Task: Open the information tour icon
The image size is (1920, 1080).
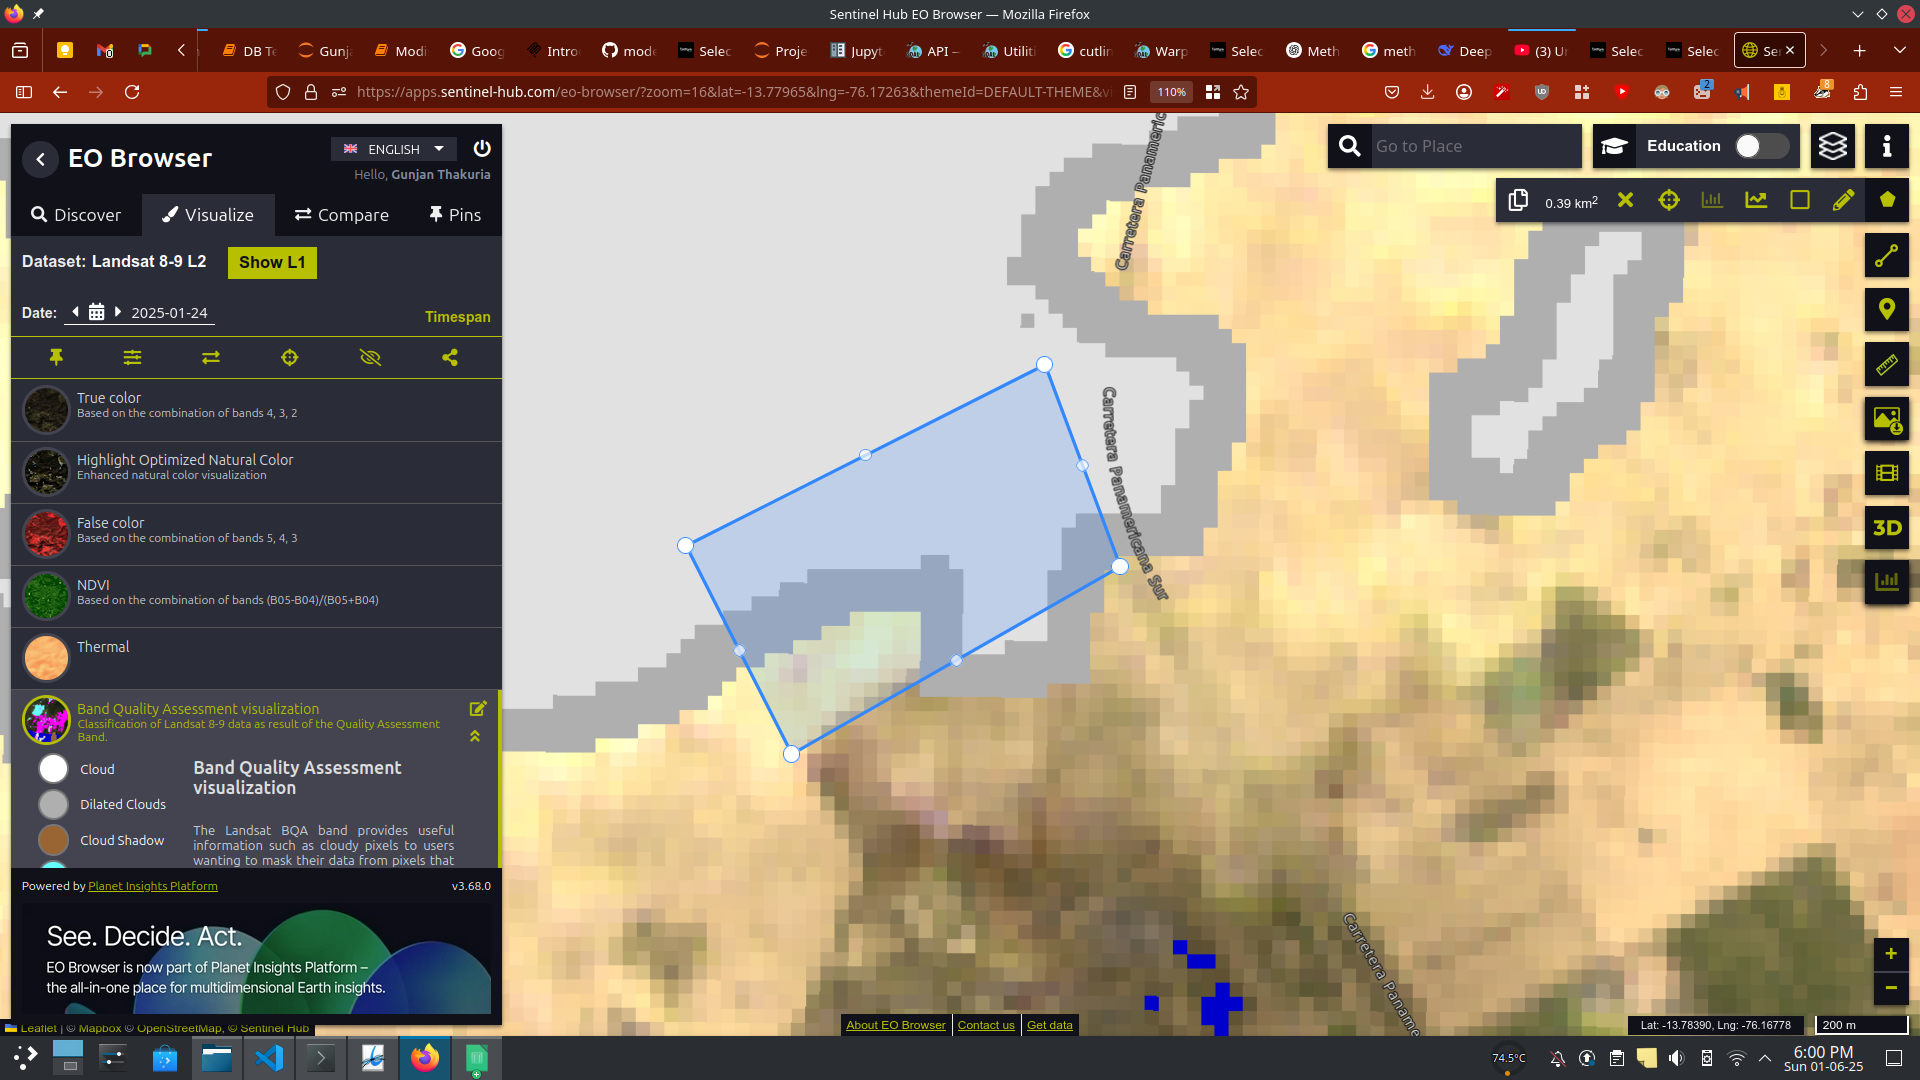Action: coord(1887,146)
